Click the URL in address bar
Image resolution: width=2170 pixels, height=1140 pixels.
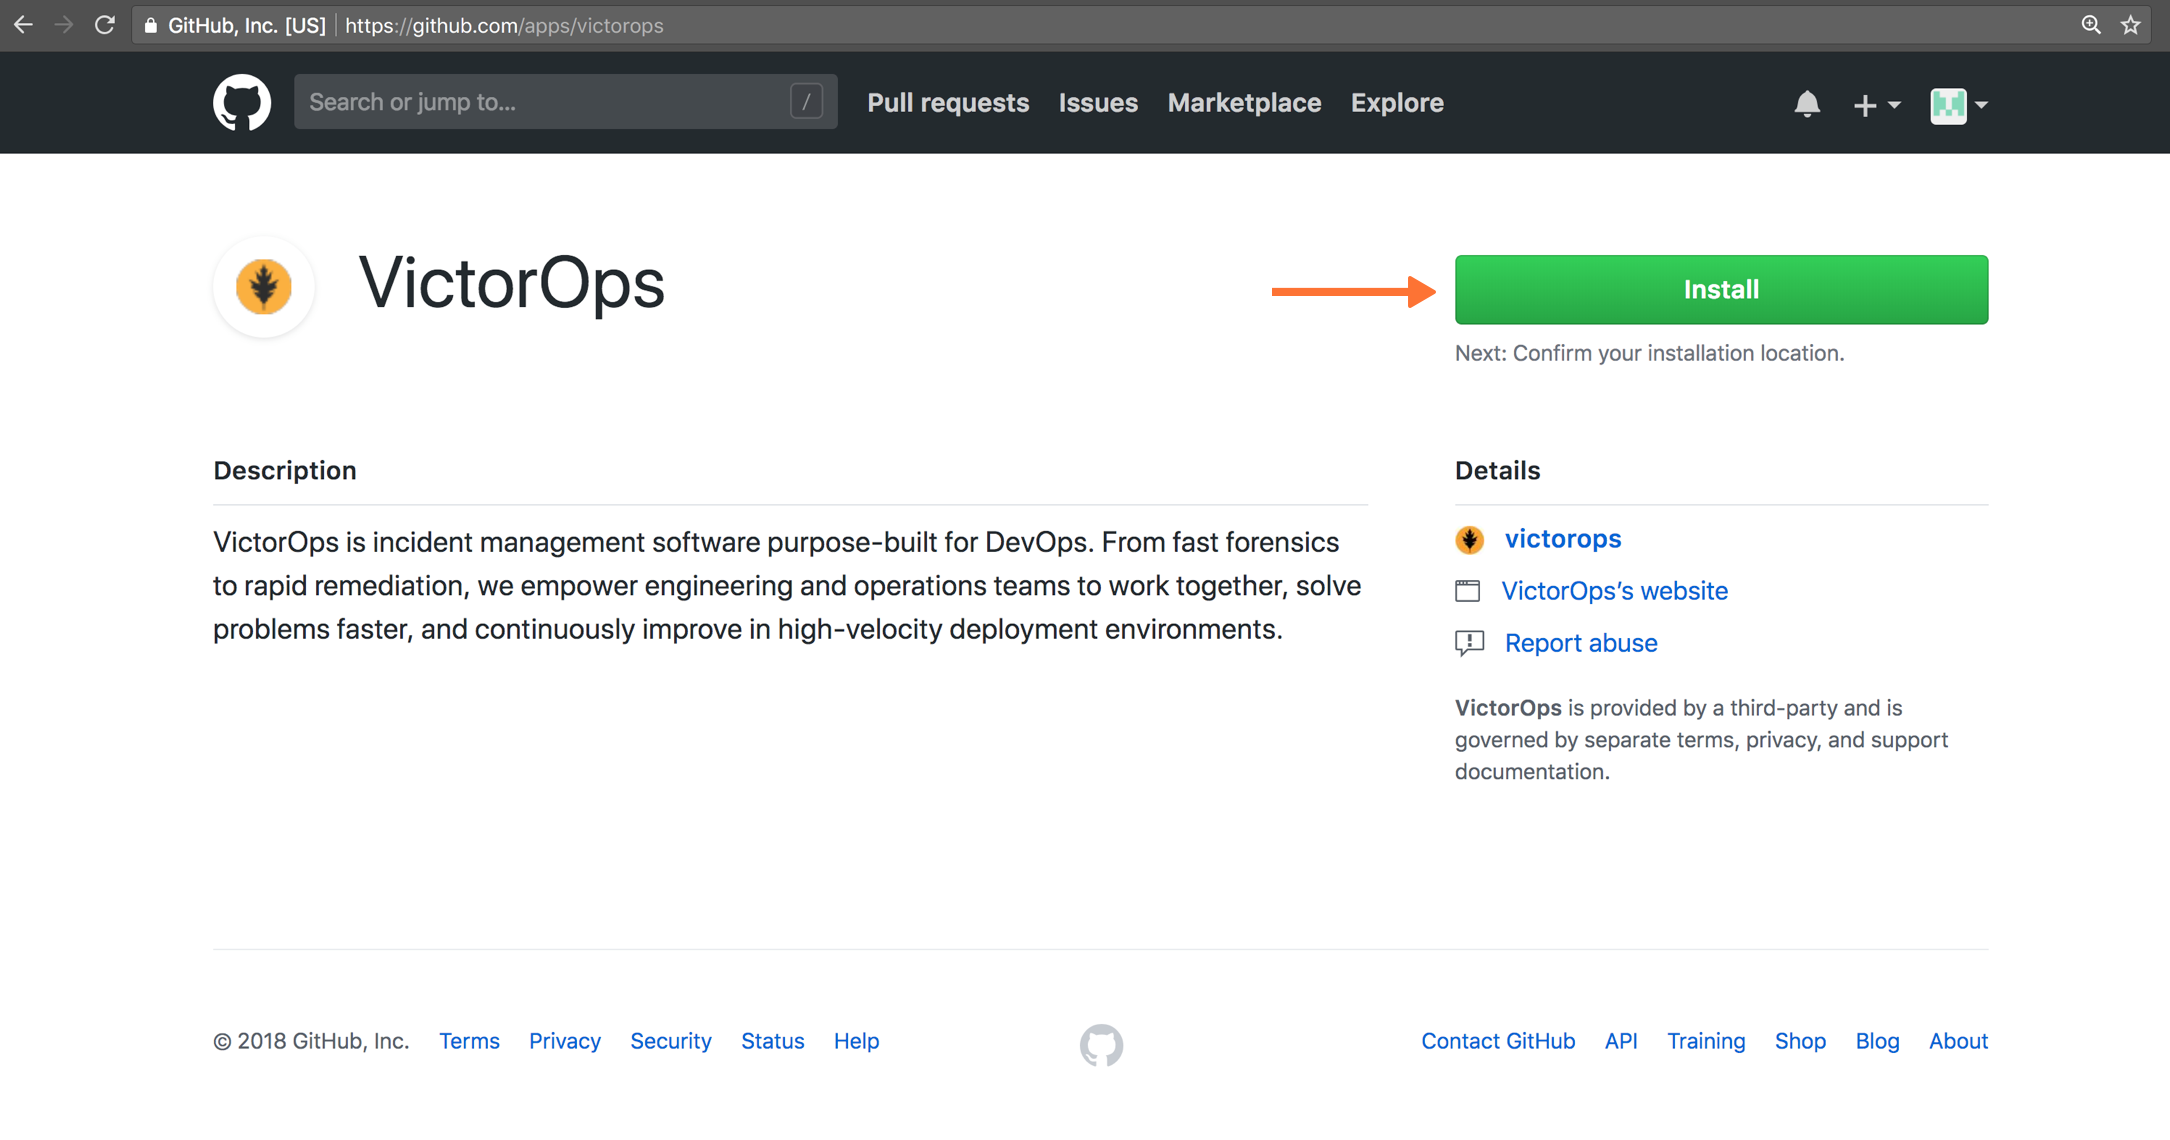pos(504,26)
